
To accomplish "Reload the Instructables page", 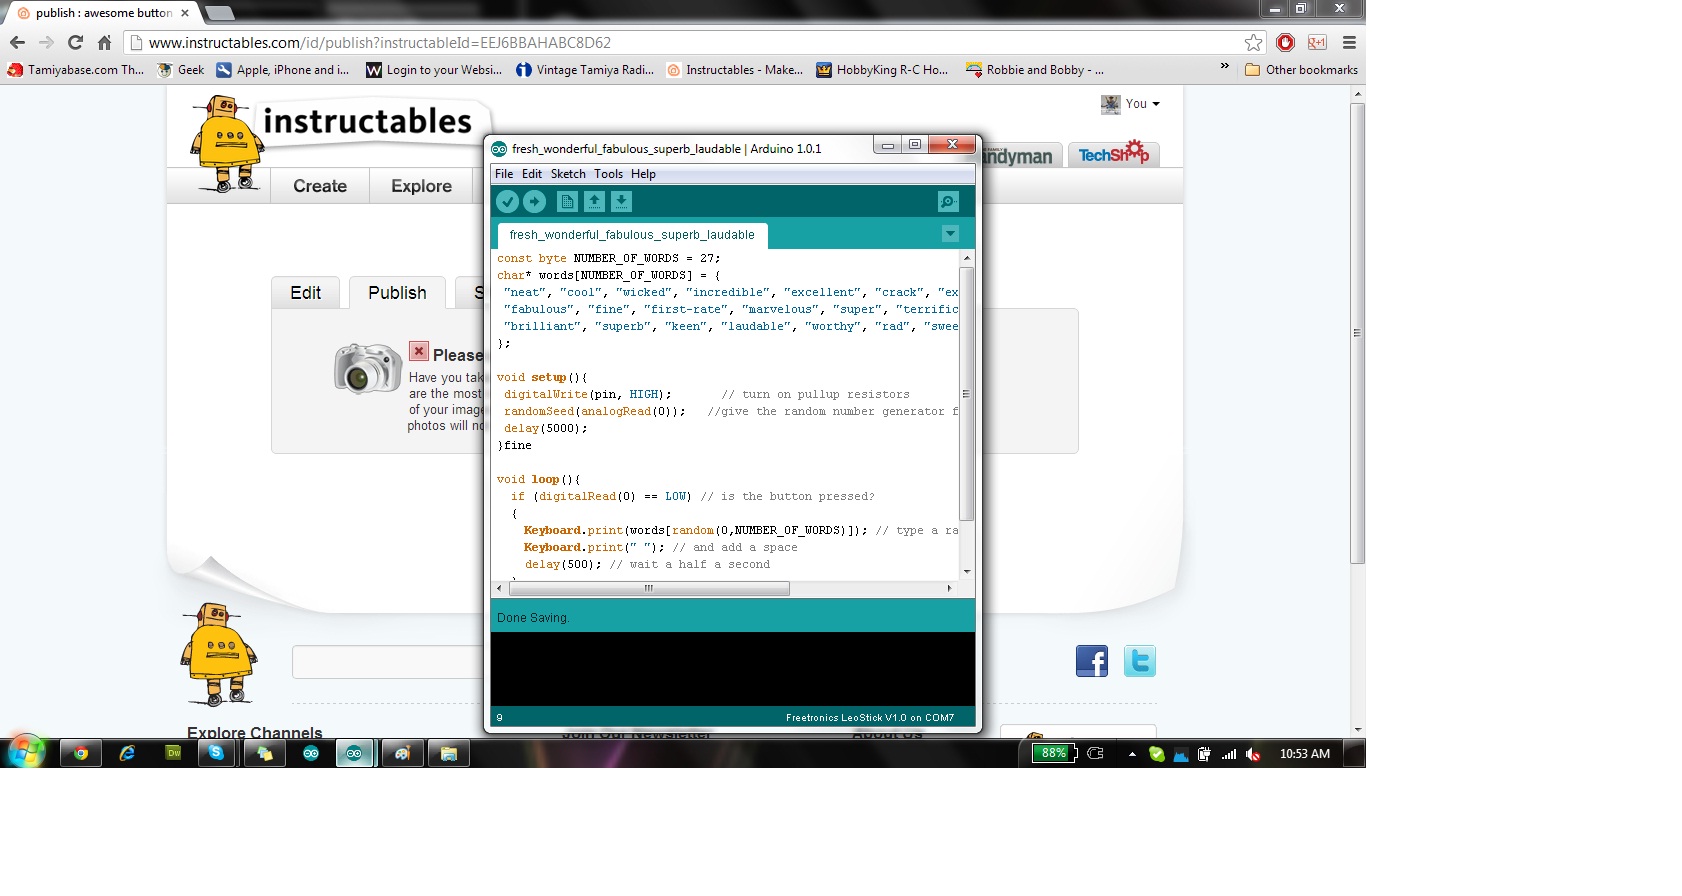I will 75,43.
